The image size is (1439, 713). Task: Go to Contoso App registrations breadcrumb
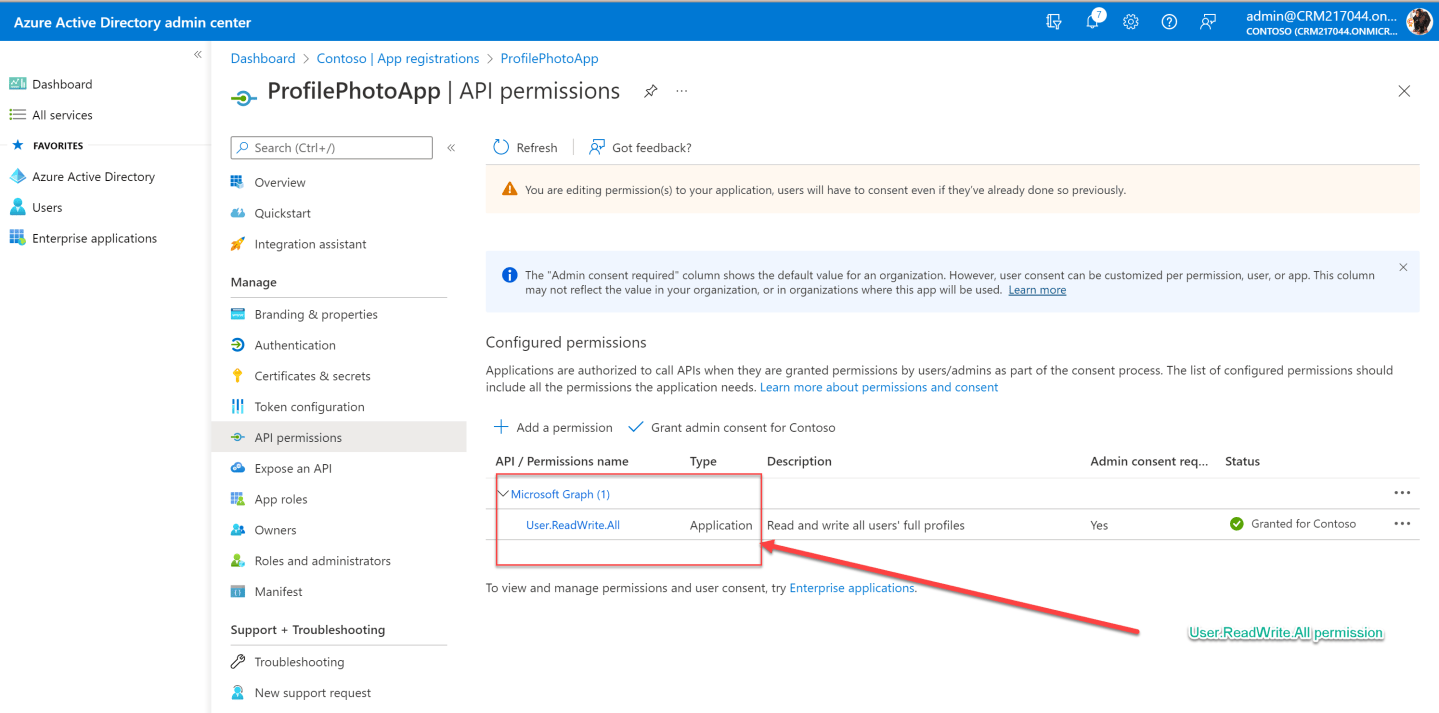[398, 59]
